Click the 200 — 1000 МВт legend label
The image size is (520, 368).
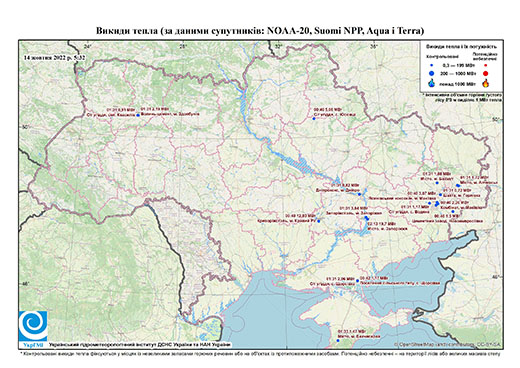(x=457, y=73)
